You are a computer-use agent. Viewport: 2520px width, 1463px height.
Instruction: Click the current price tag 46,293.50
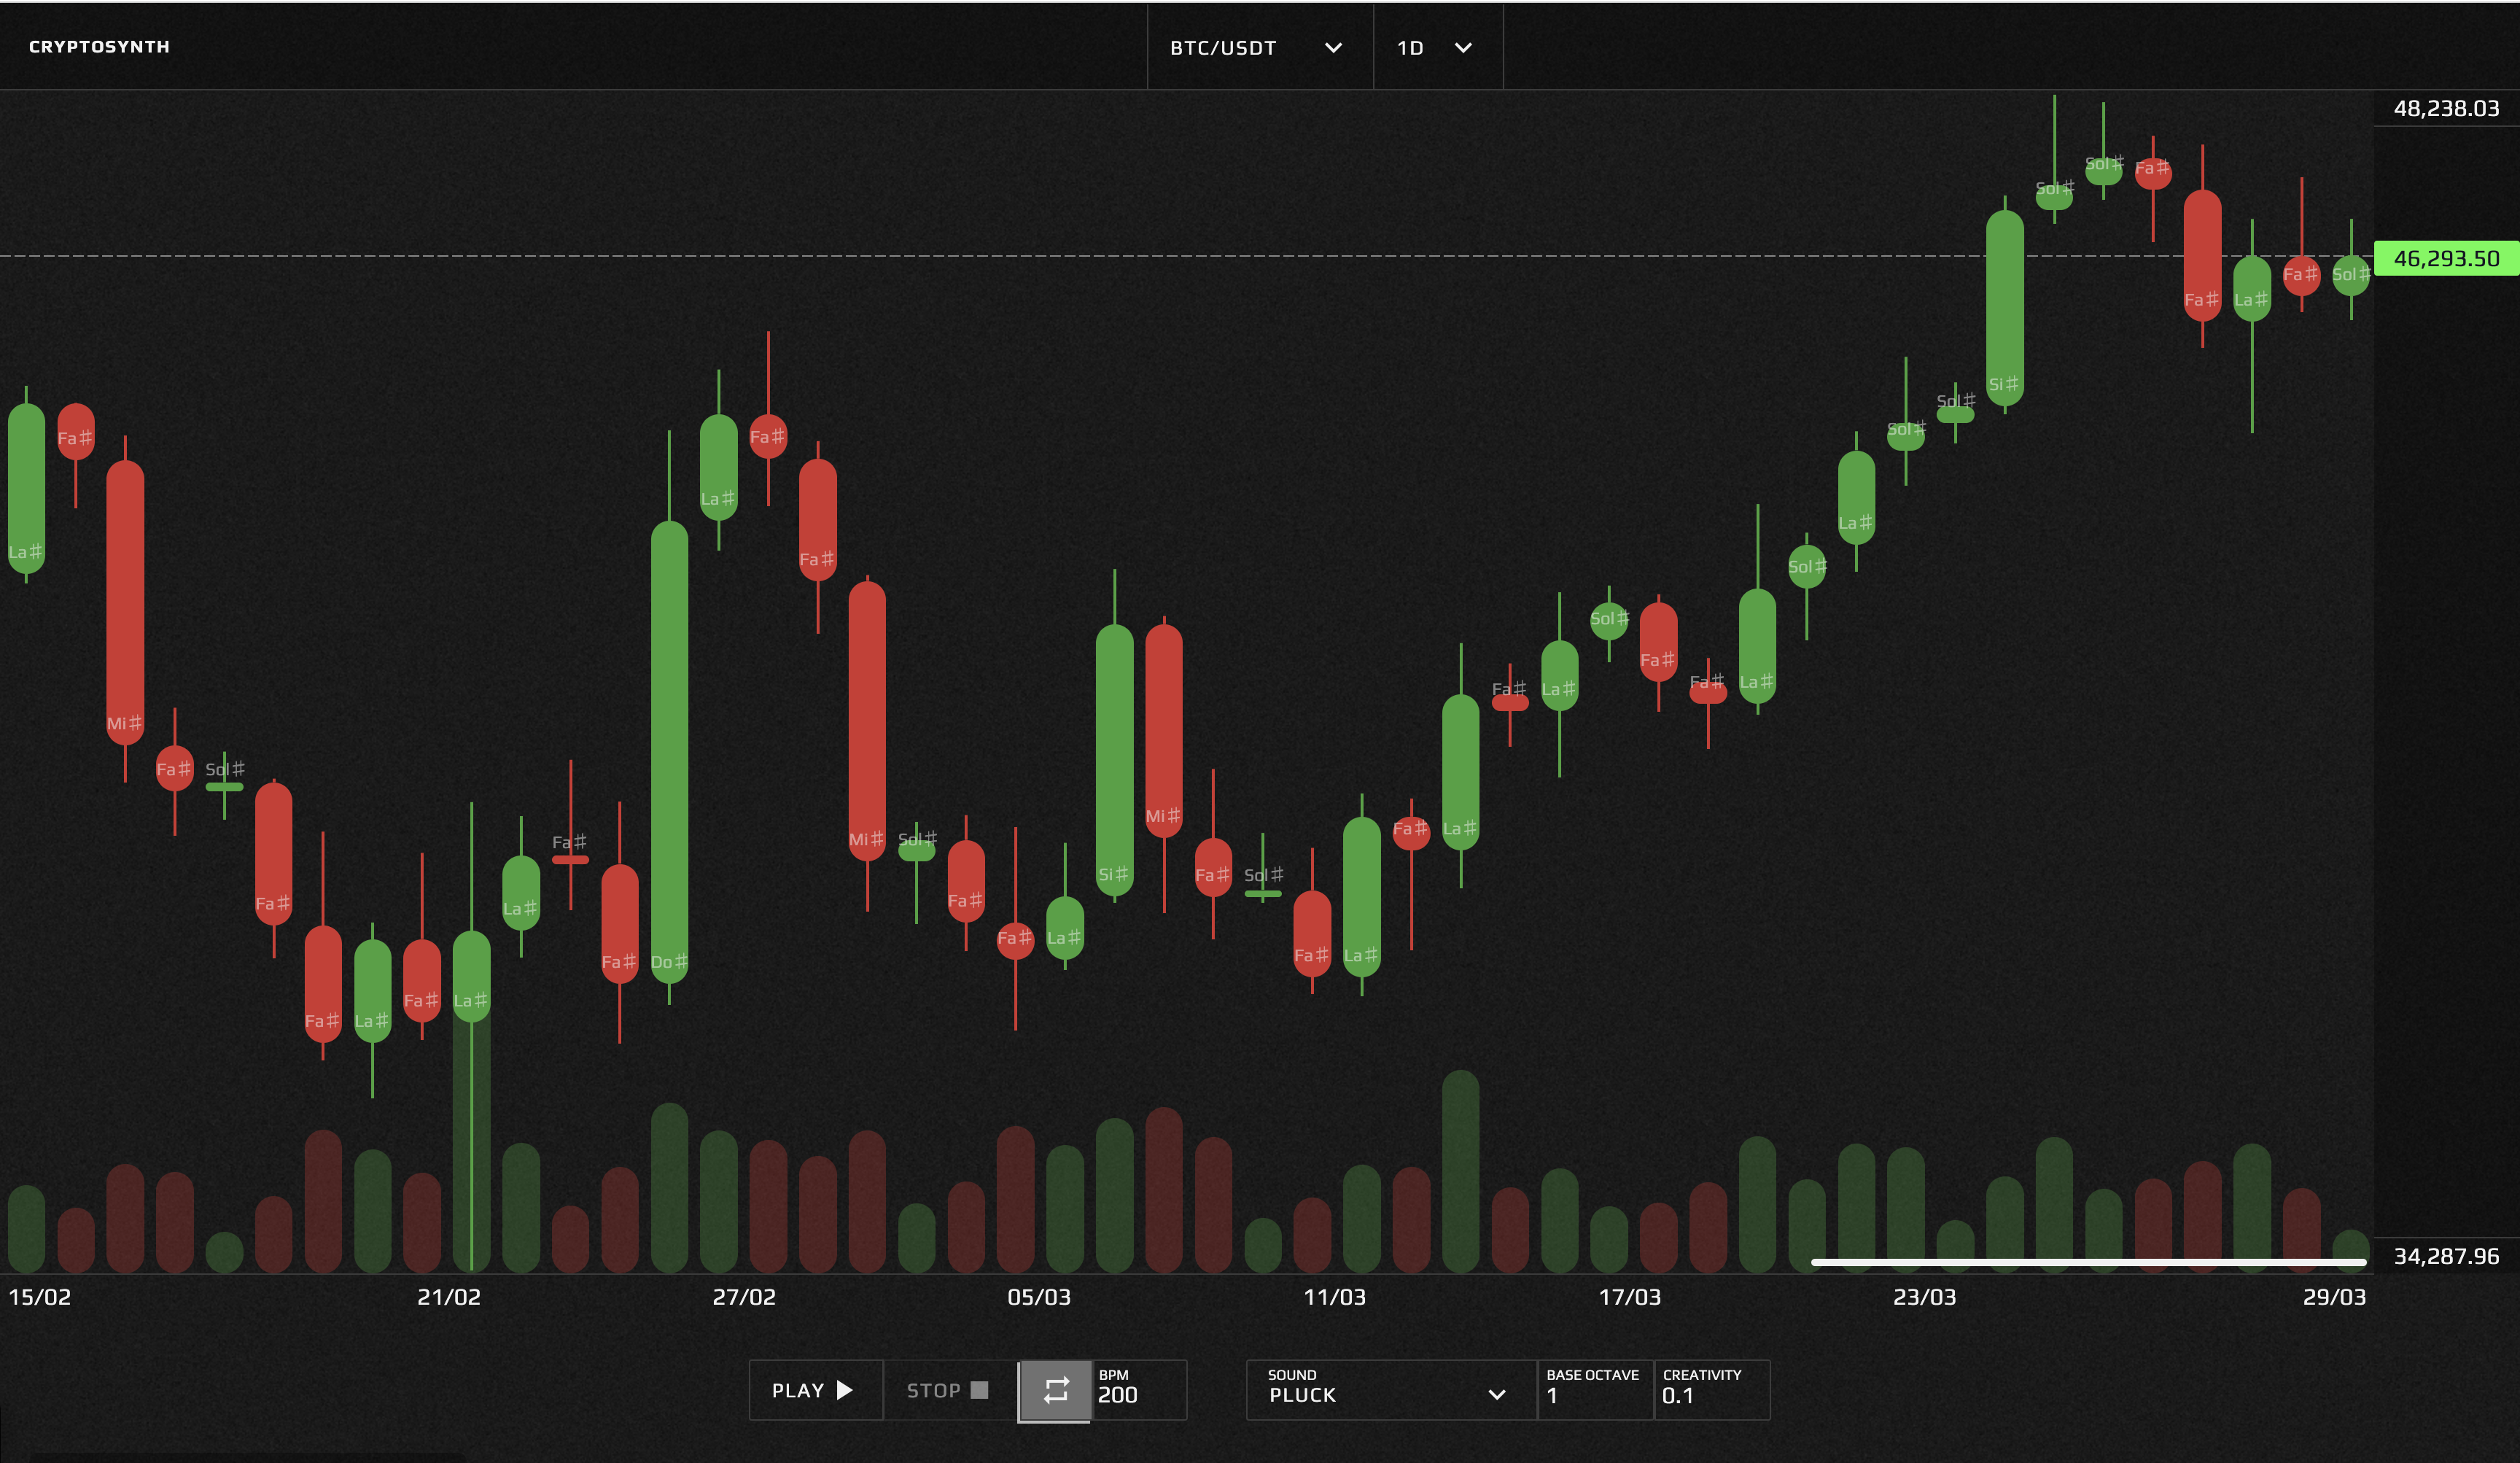pyautogui.click(x=2446, y=259)
